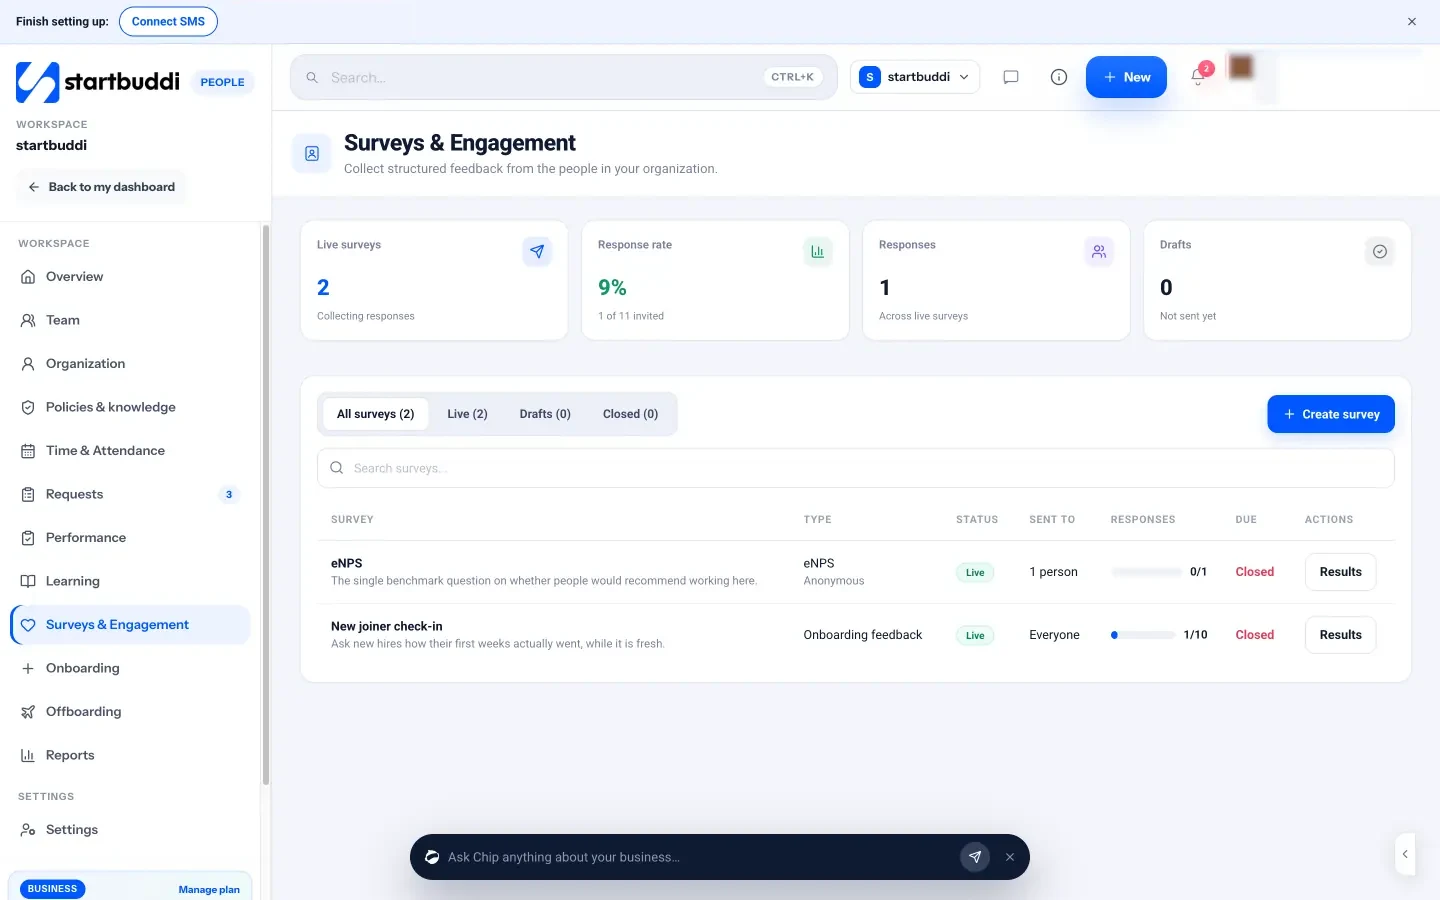Click the New button
The width and height of the screenshot is (1440, 900).
[1126, 77]
